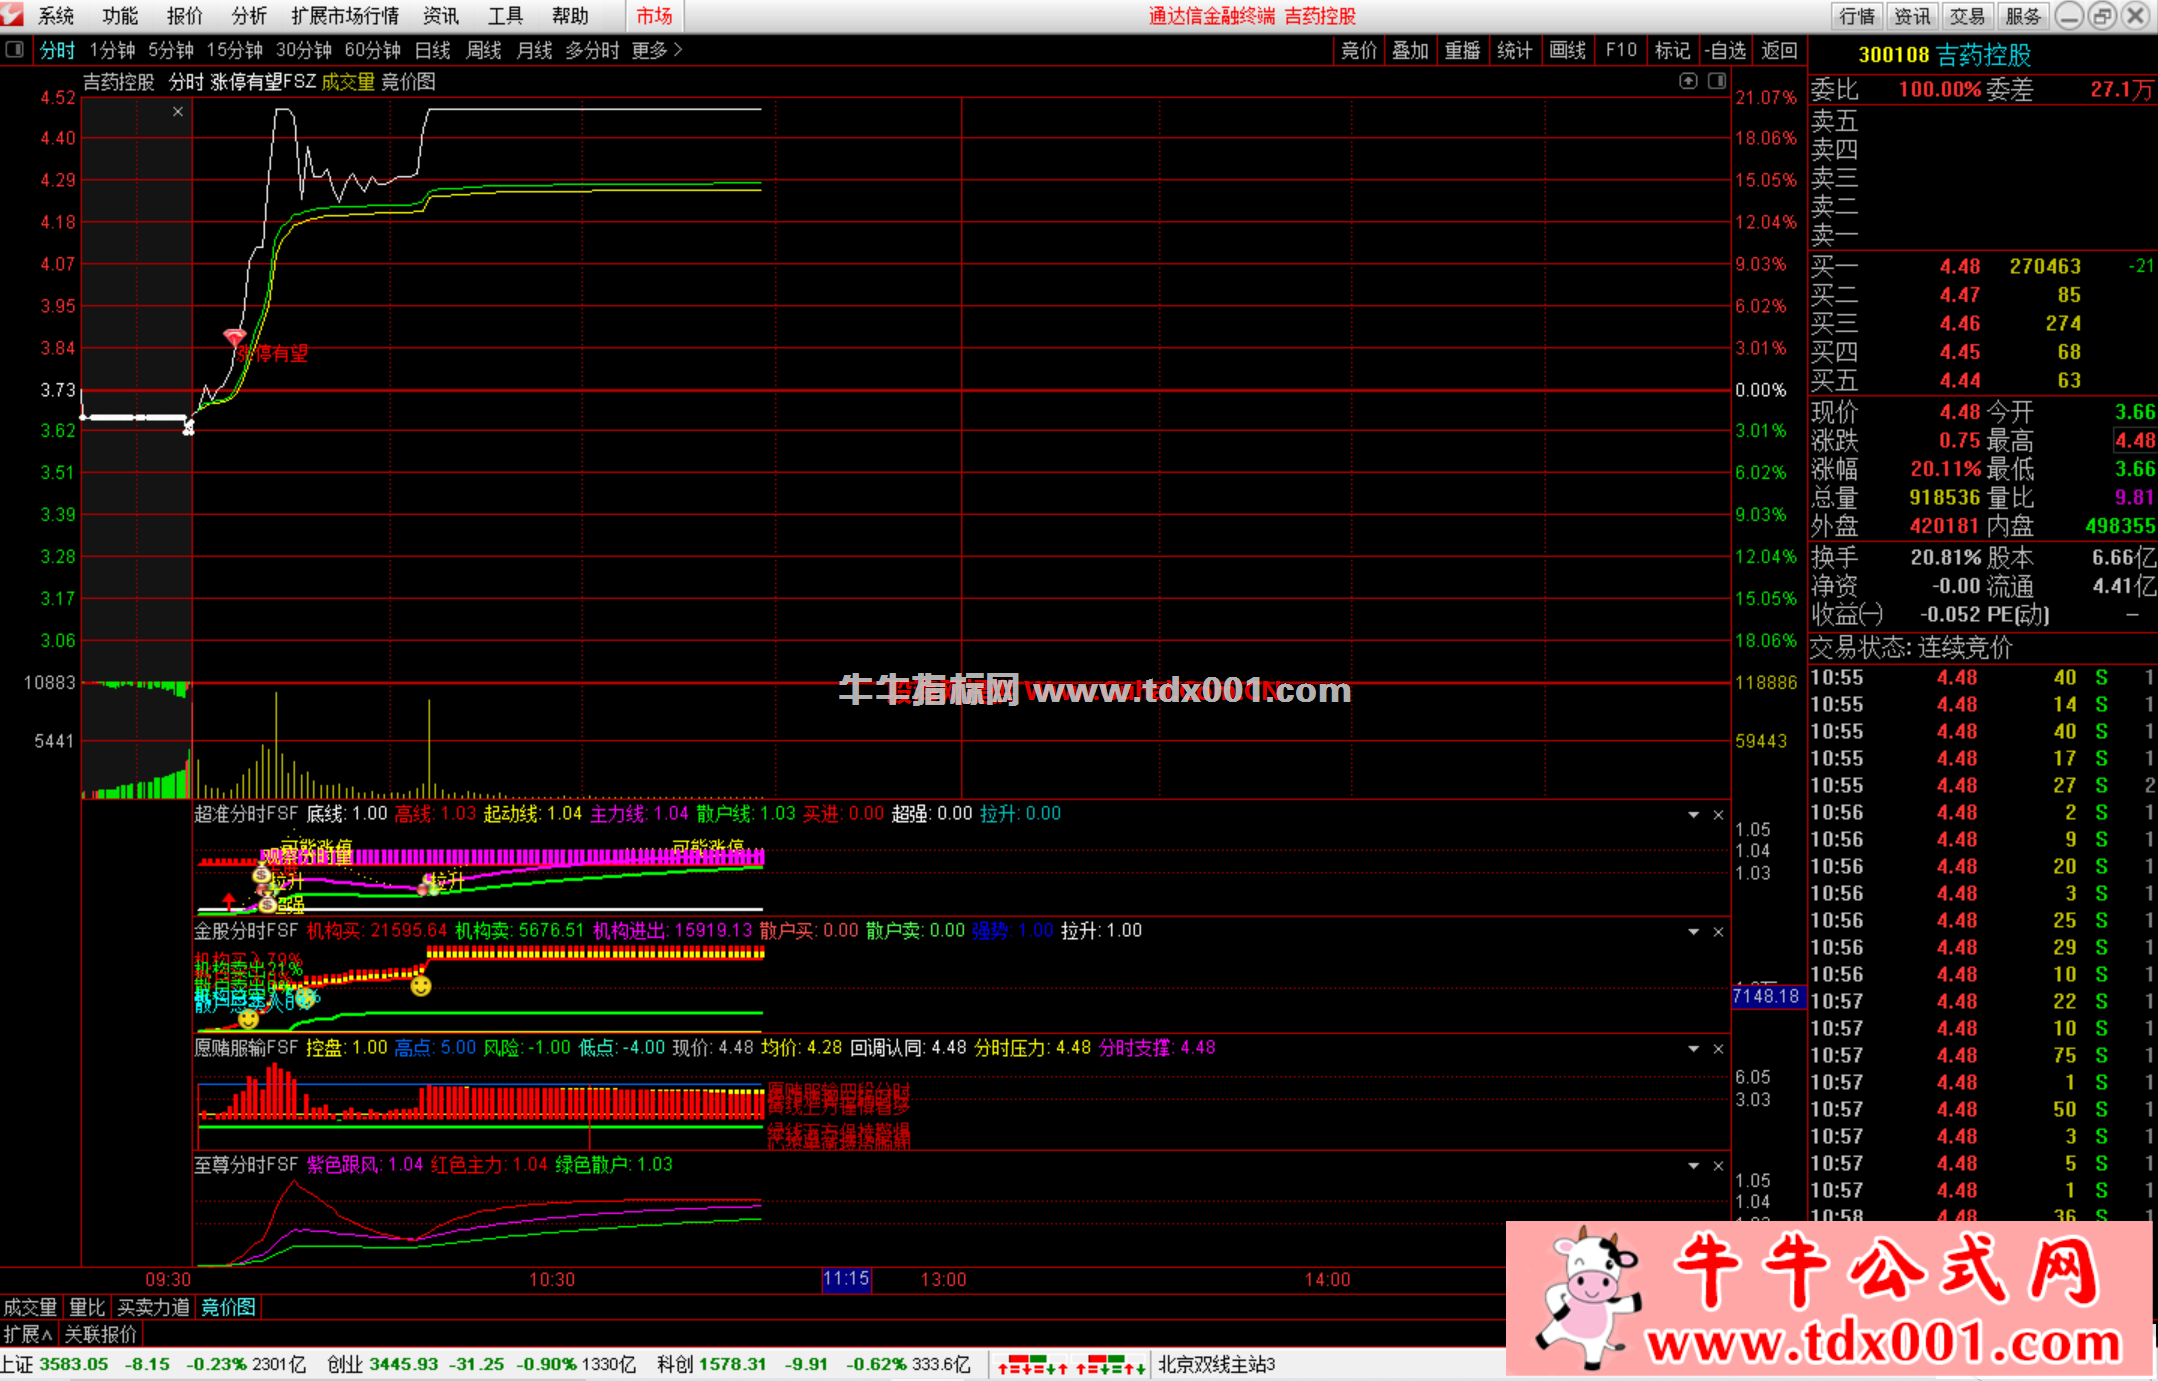Screen dimensions: 2158x1381
Task: Open the 关联报价 tab
Action: click(100, 1334)
